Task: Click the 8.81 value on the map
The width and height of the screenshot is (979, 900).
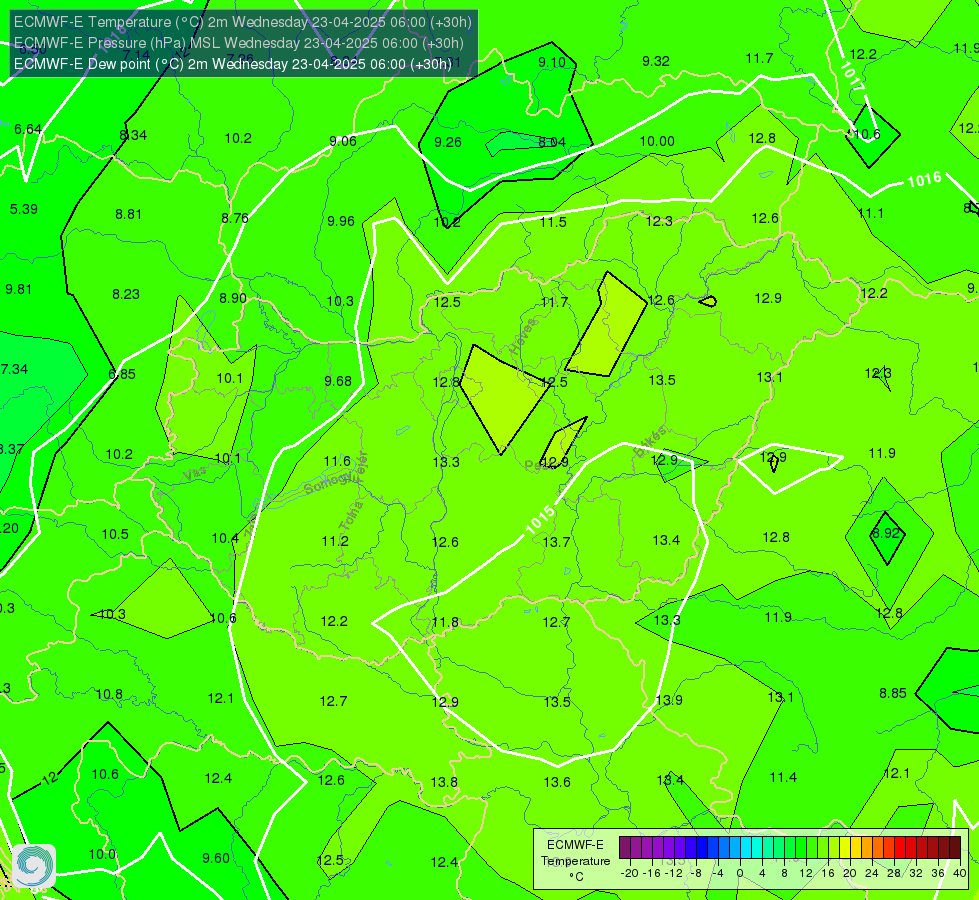Action: (129, 214)
